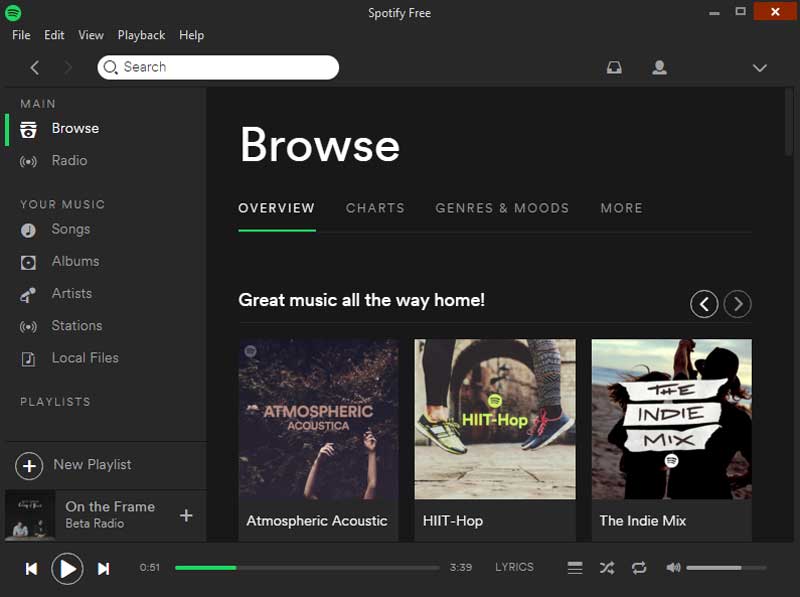Screen dimensions: 800x597
Task: Click the Stations broadcast icon
Action: pyautogui.click(x=28, y=327)
